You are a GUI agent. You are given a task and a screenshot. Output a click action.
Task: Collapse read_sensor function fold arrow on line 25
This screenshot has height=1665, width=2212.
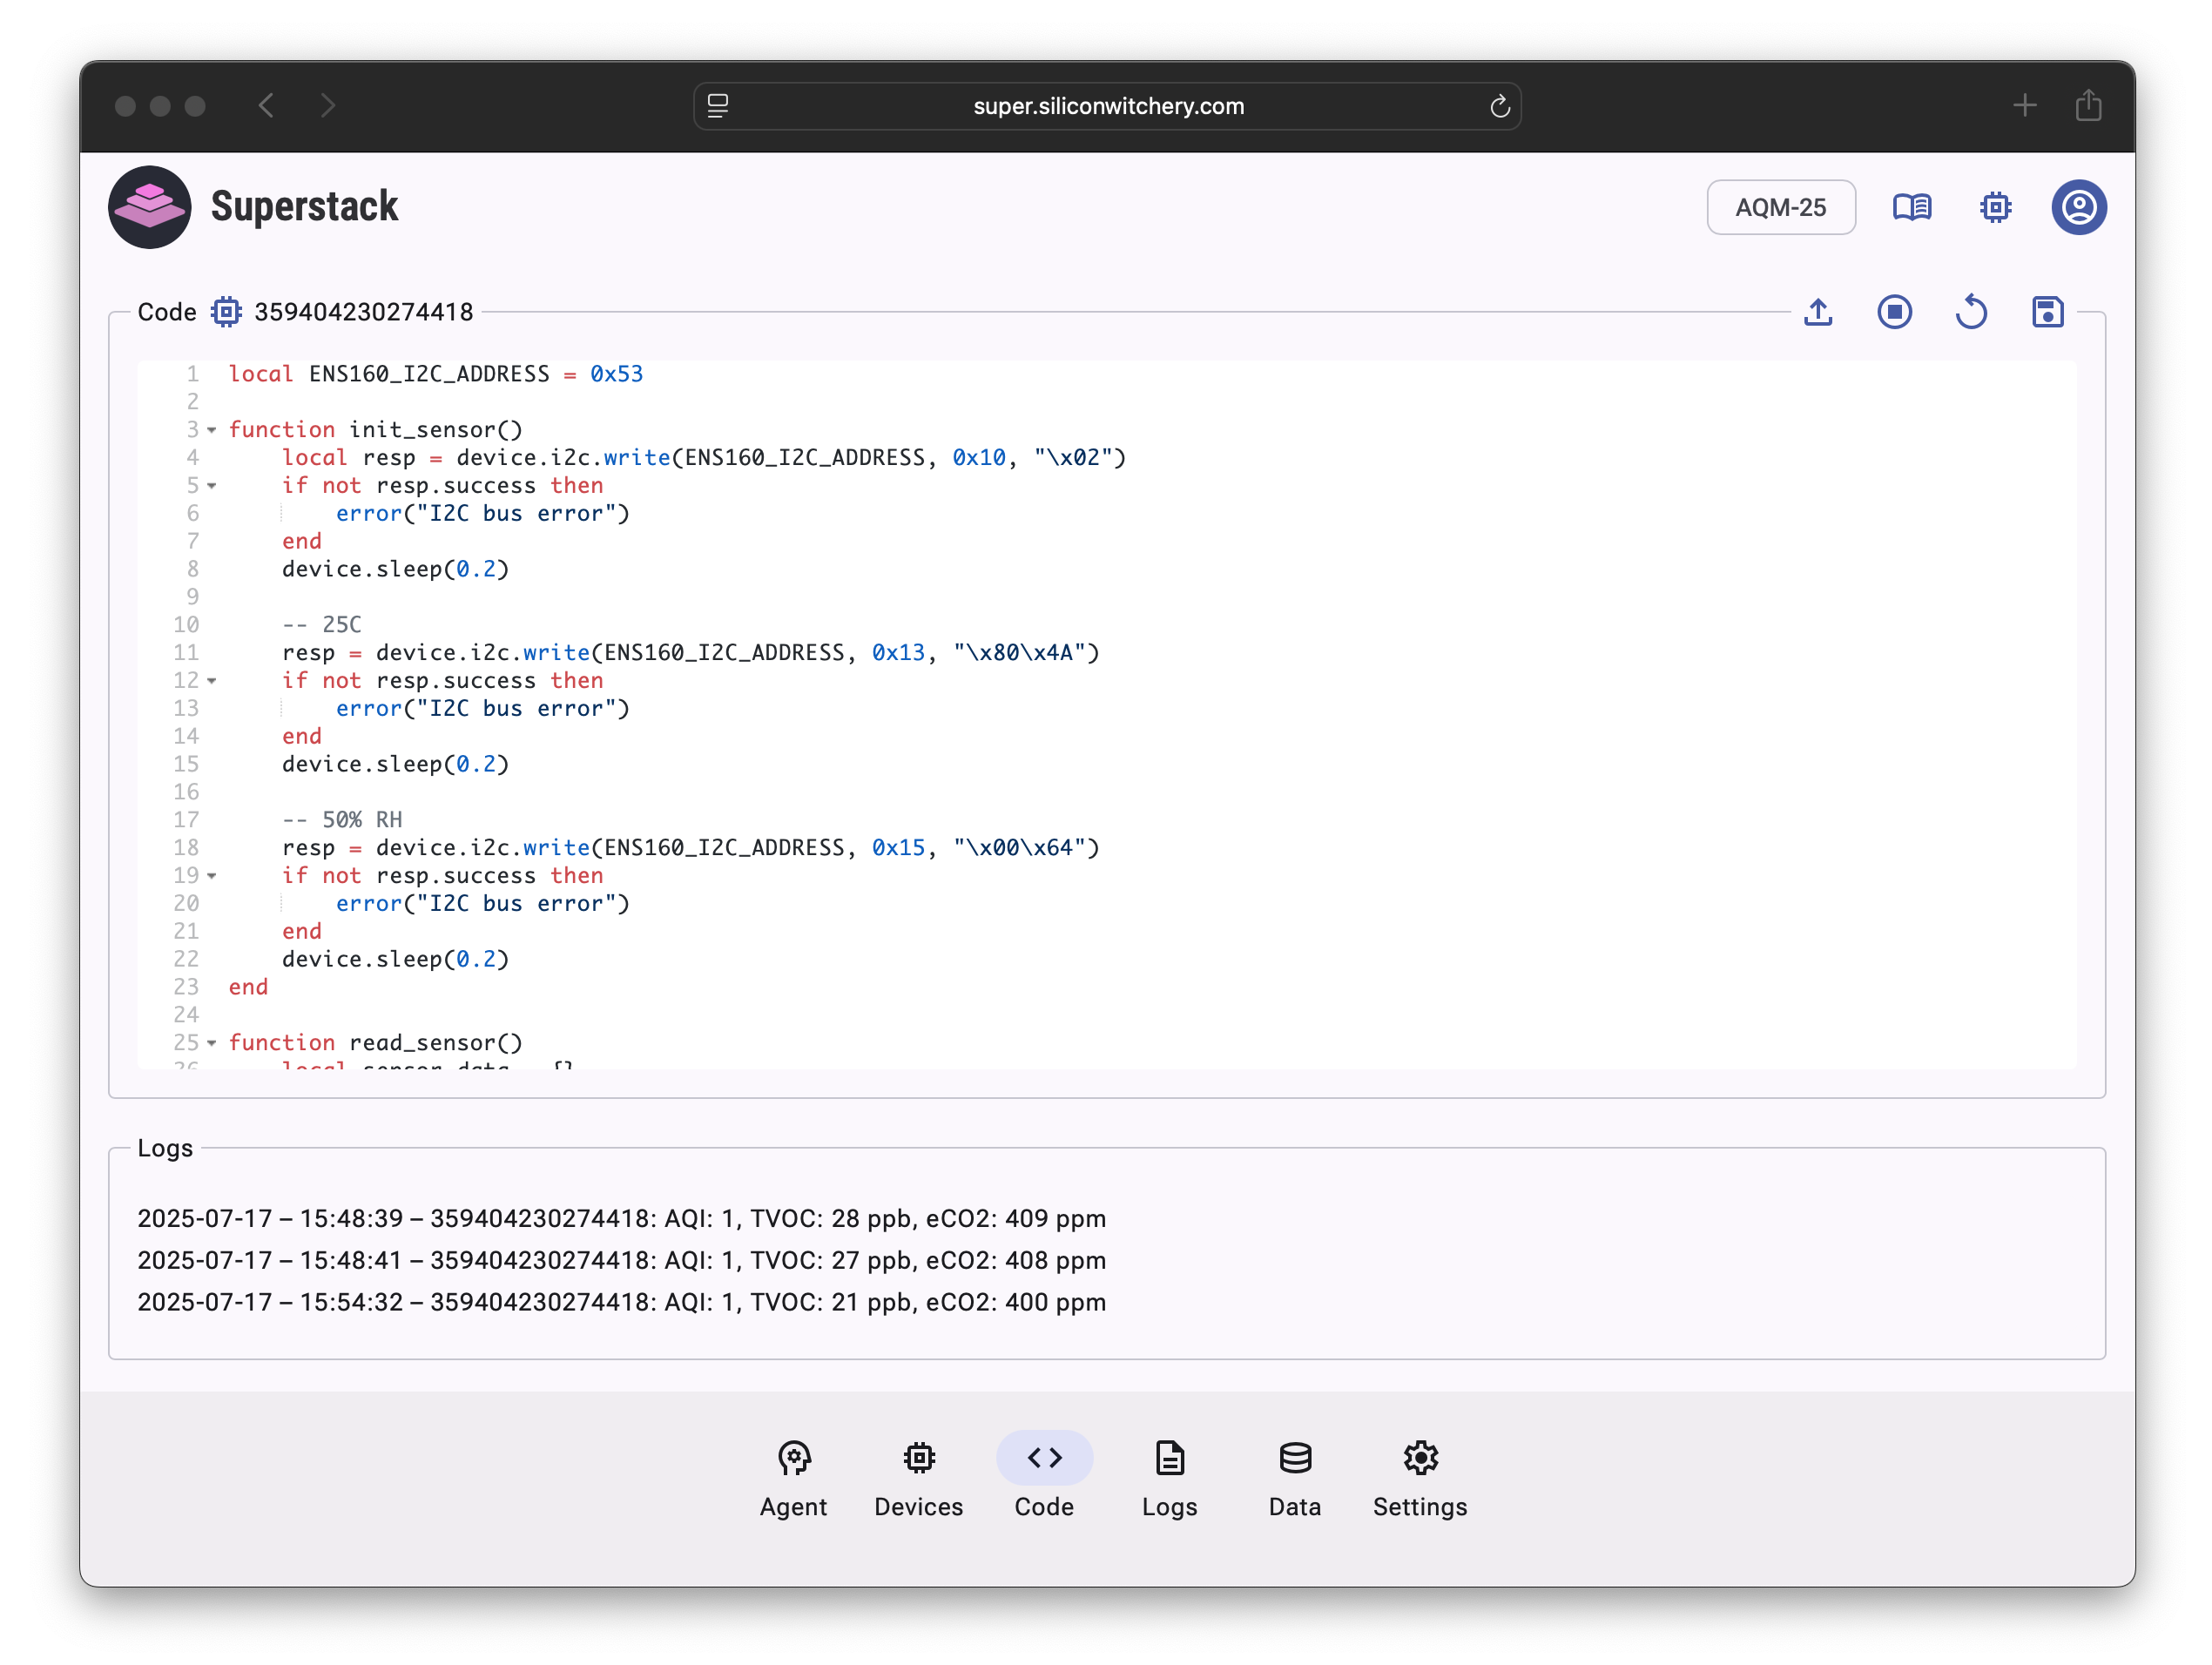point(212,1043)
